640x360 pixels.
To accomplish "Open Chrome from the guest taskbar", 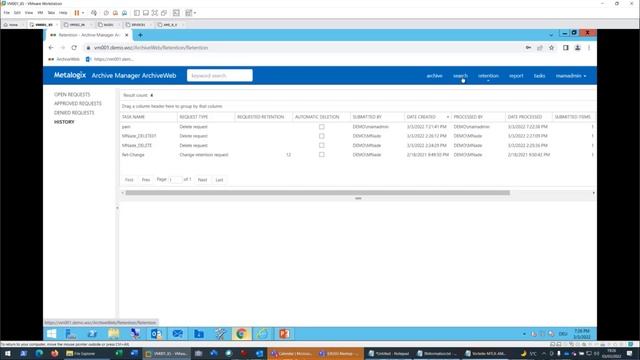I will 241,334.
